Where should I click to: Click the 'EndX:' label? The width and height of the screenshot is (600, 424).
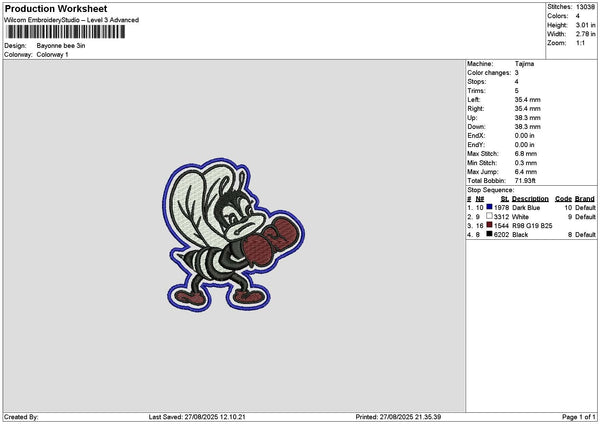coord(476,136)
